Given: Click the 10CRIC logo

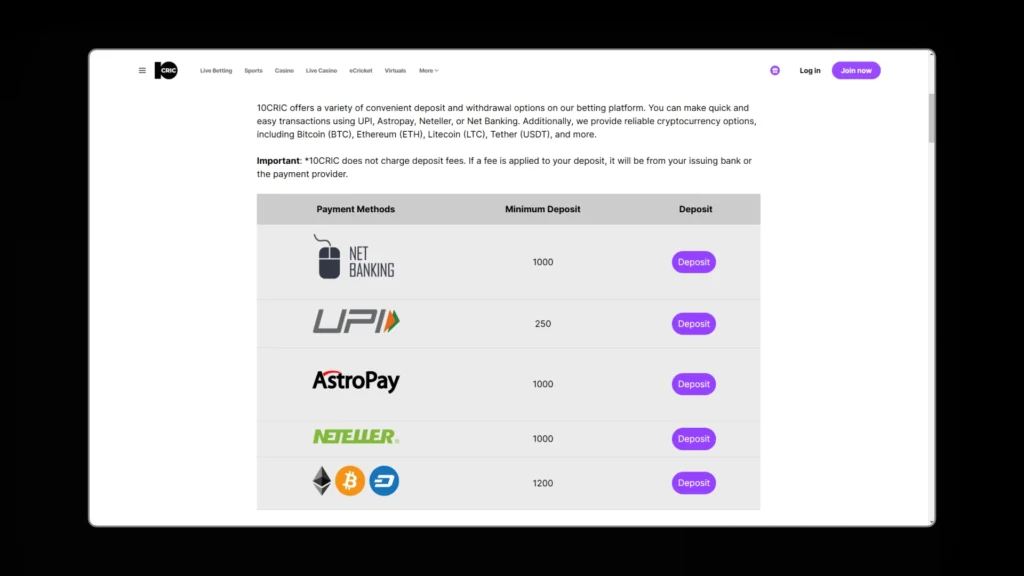Looking at the screenshot, I should (x=166, y=71).
